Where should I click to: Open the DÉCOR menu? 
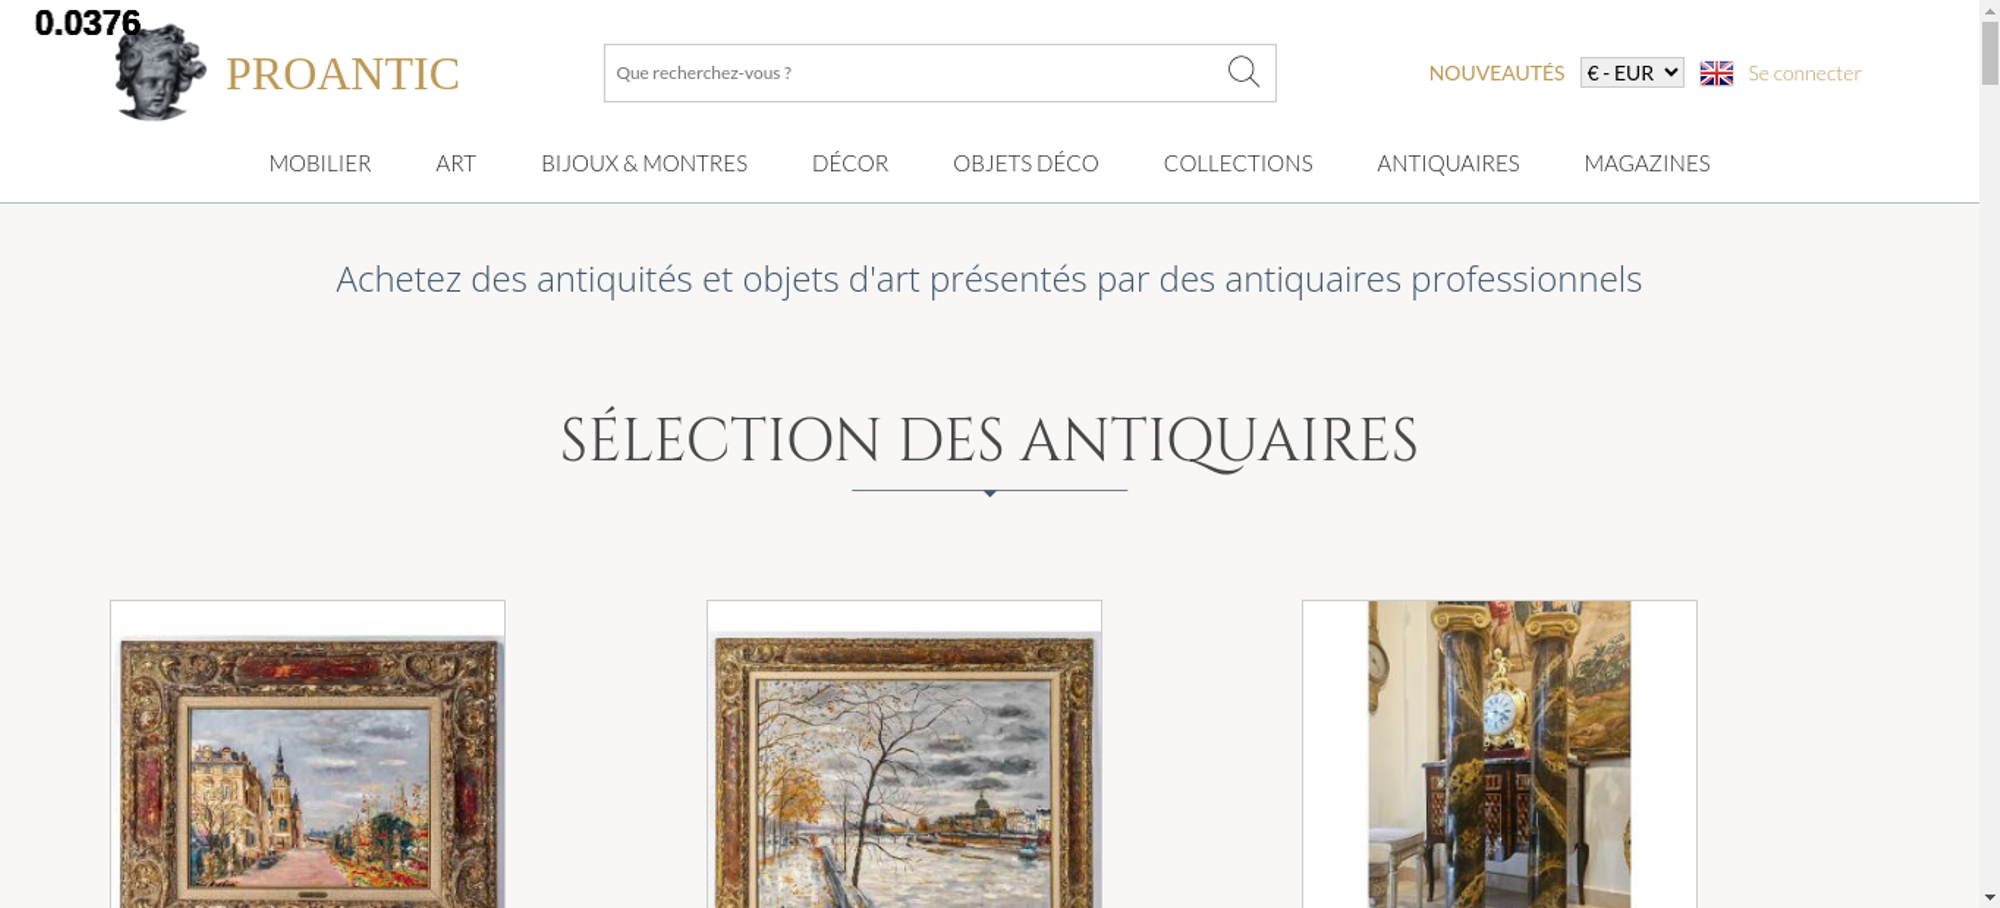pos(850,163)
